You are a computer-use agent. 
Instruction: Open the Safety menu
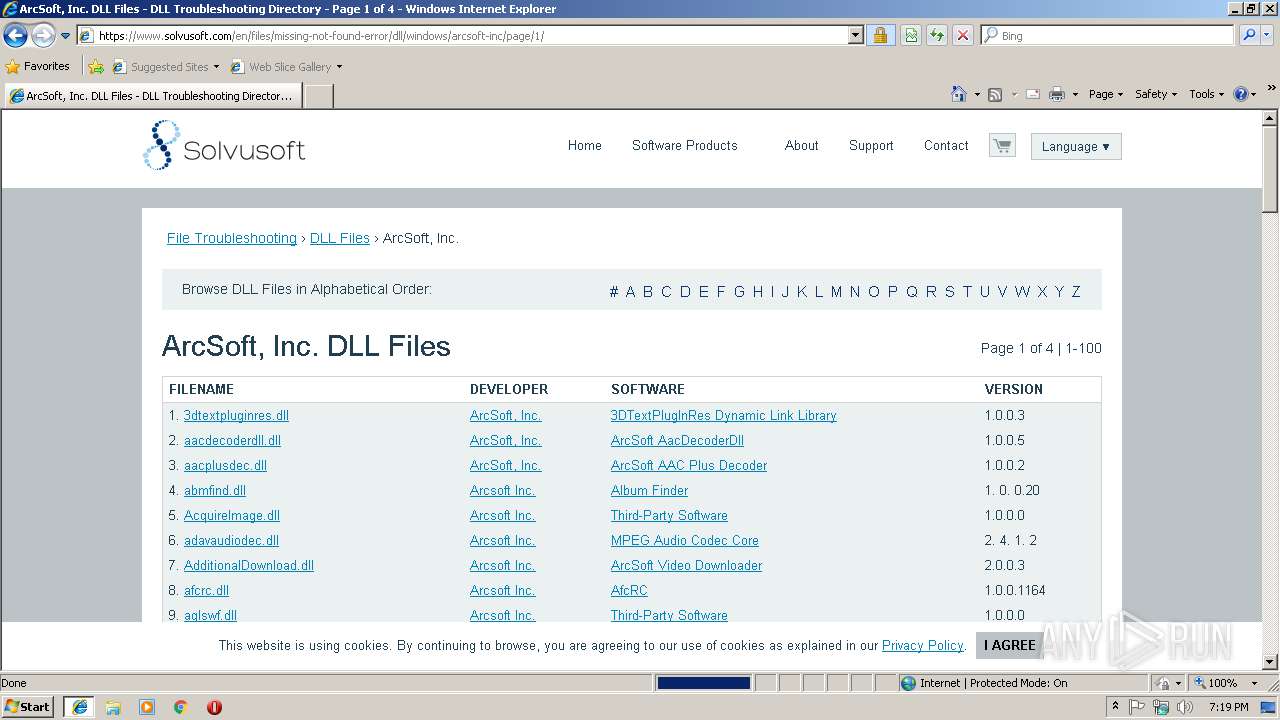click(x=1156, y=94)
